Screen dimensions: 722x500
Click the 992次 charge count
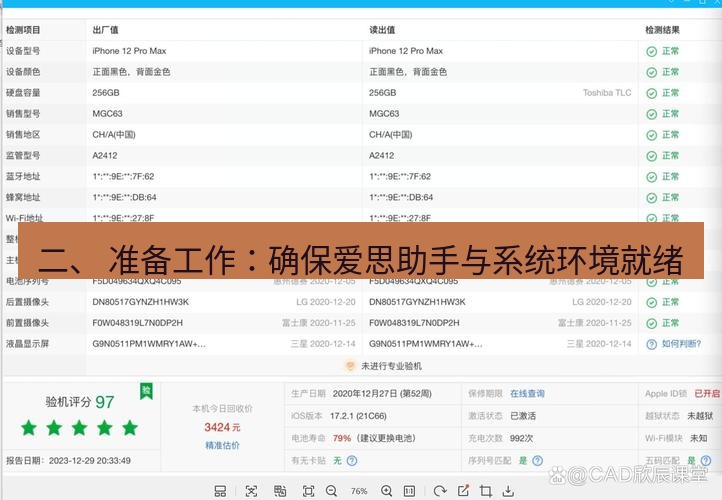click(x=521, y=438)
